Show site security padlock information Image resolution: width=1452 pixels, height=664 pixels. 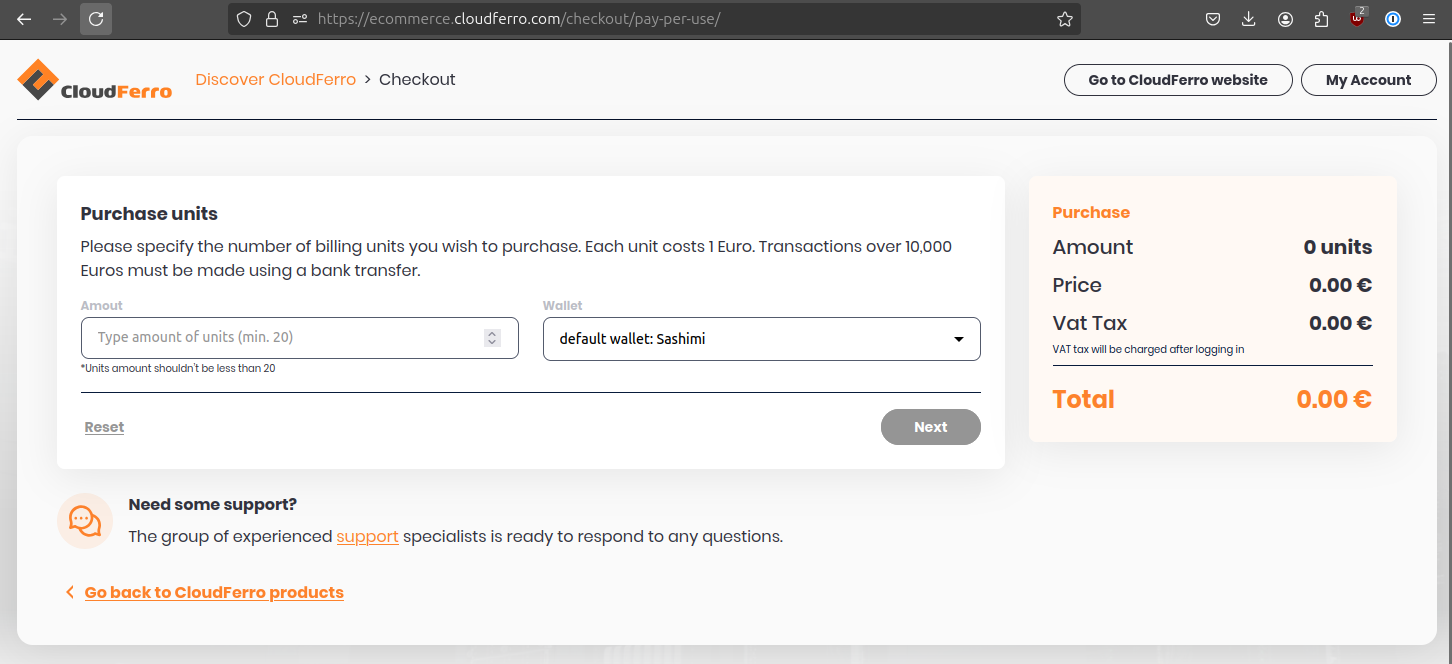[x=271, y=19]
